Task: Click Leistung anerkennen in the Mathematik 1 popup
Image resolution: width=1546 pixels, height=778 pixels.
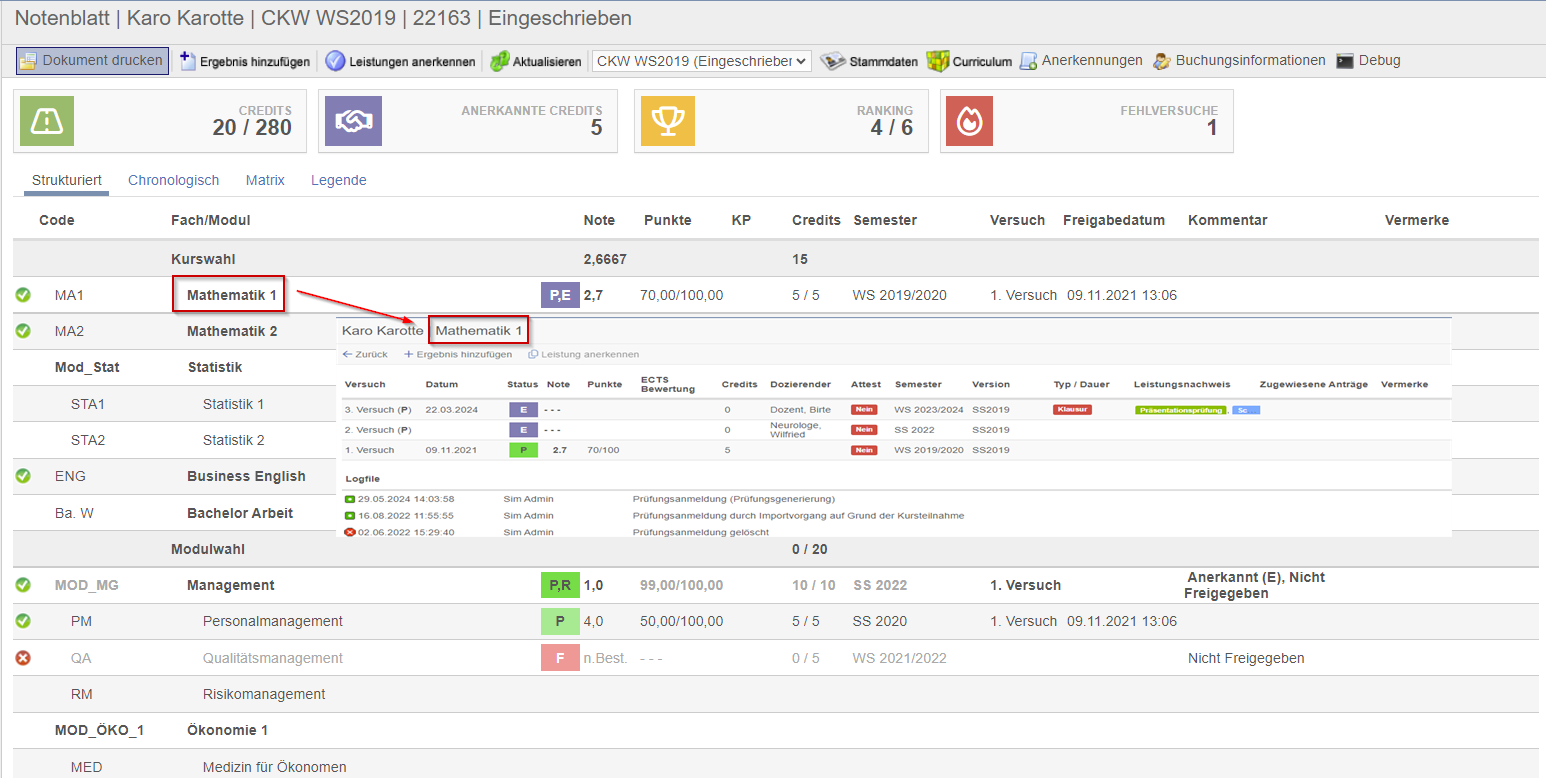Action: click(x=584, y=354)
